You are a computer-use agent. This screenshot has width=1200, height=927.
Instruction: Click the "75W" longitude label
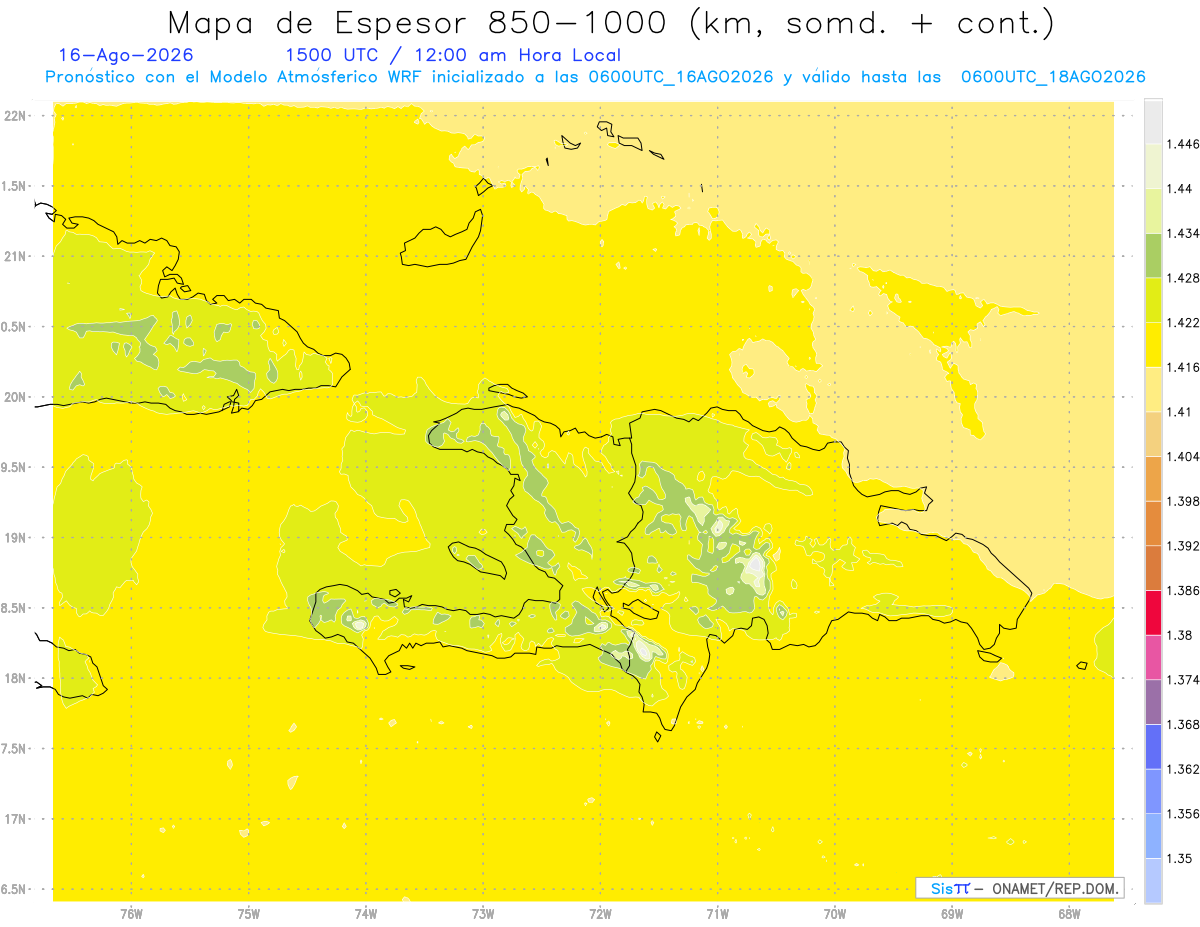tap(249, 913)
